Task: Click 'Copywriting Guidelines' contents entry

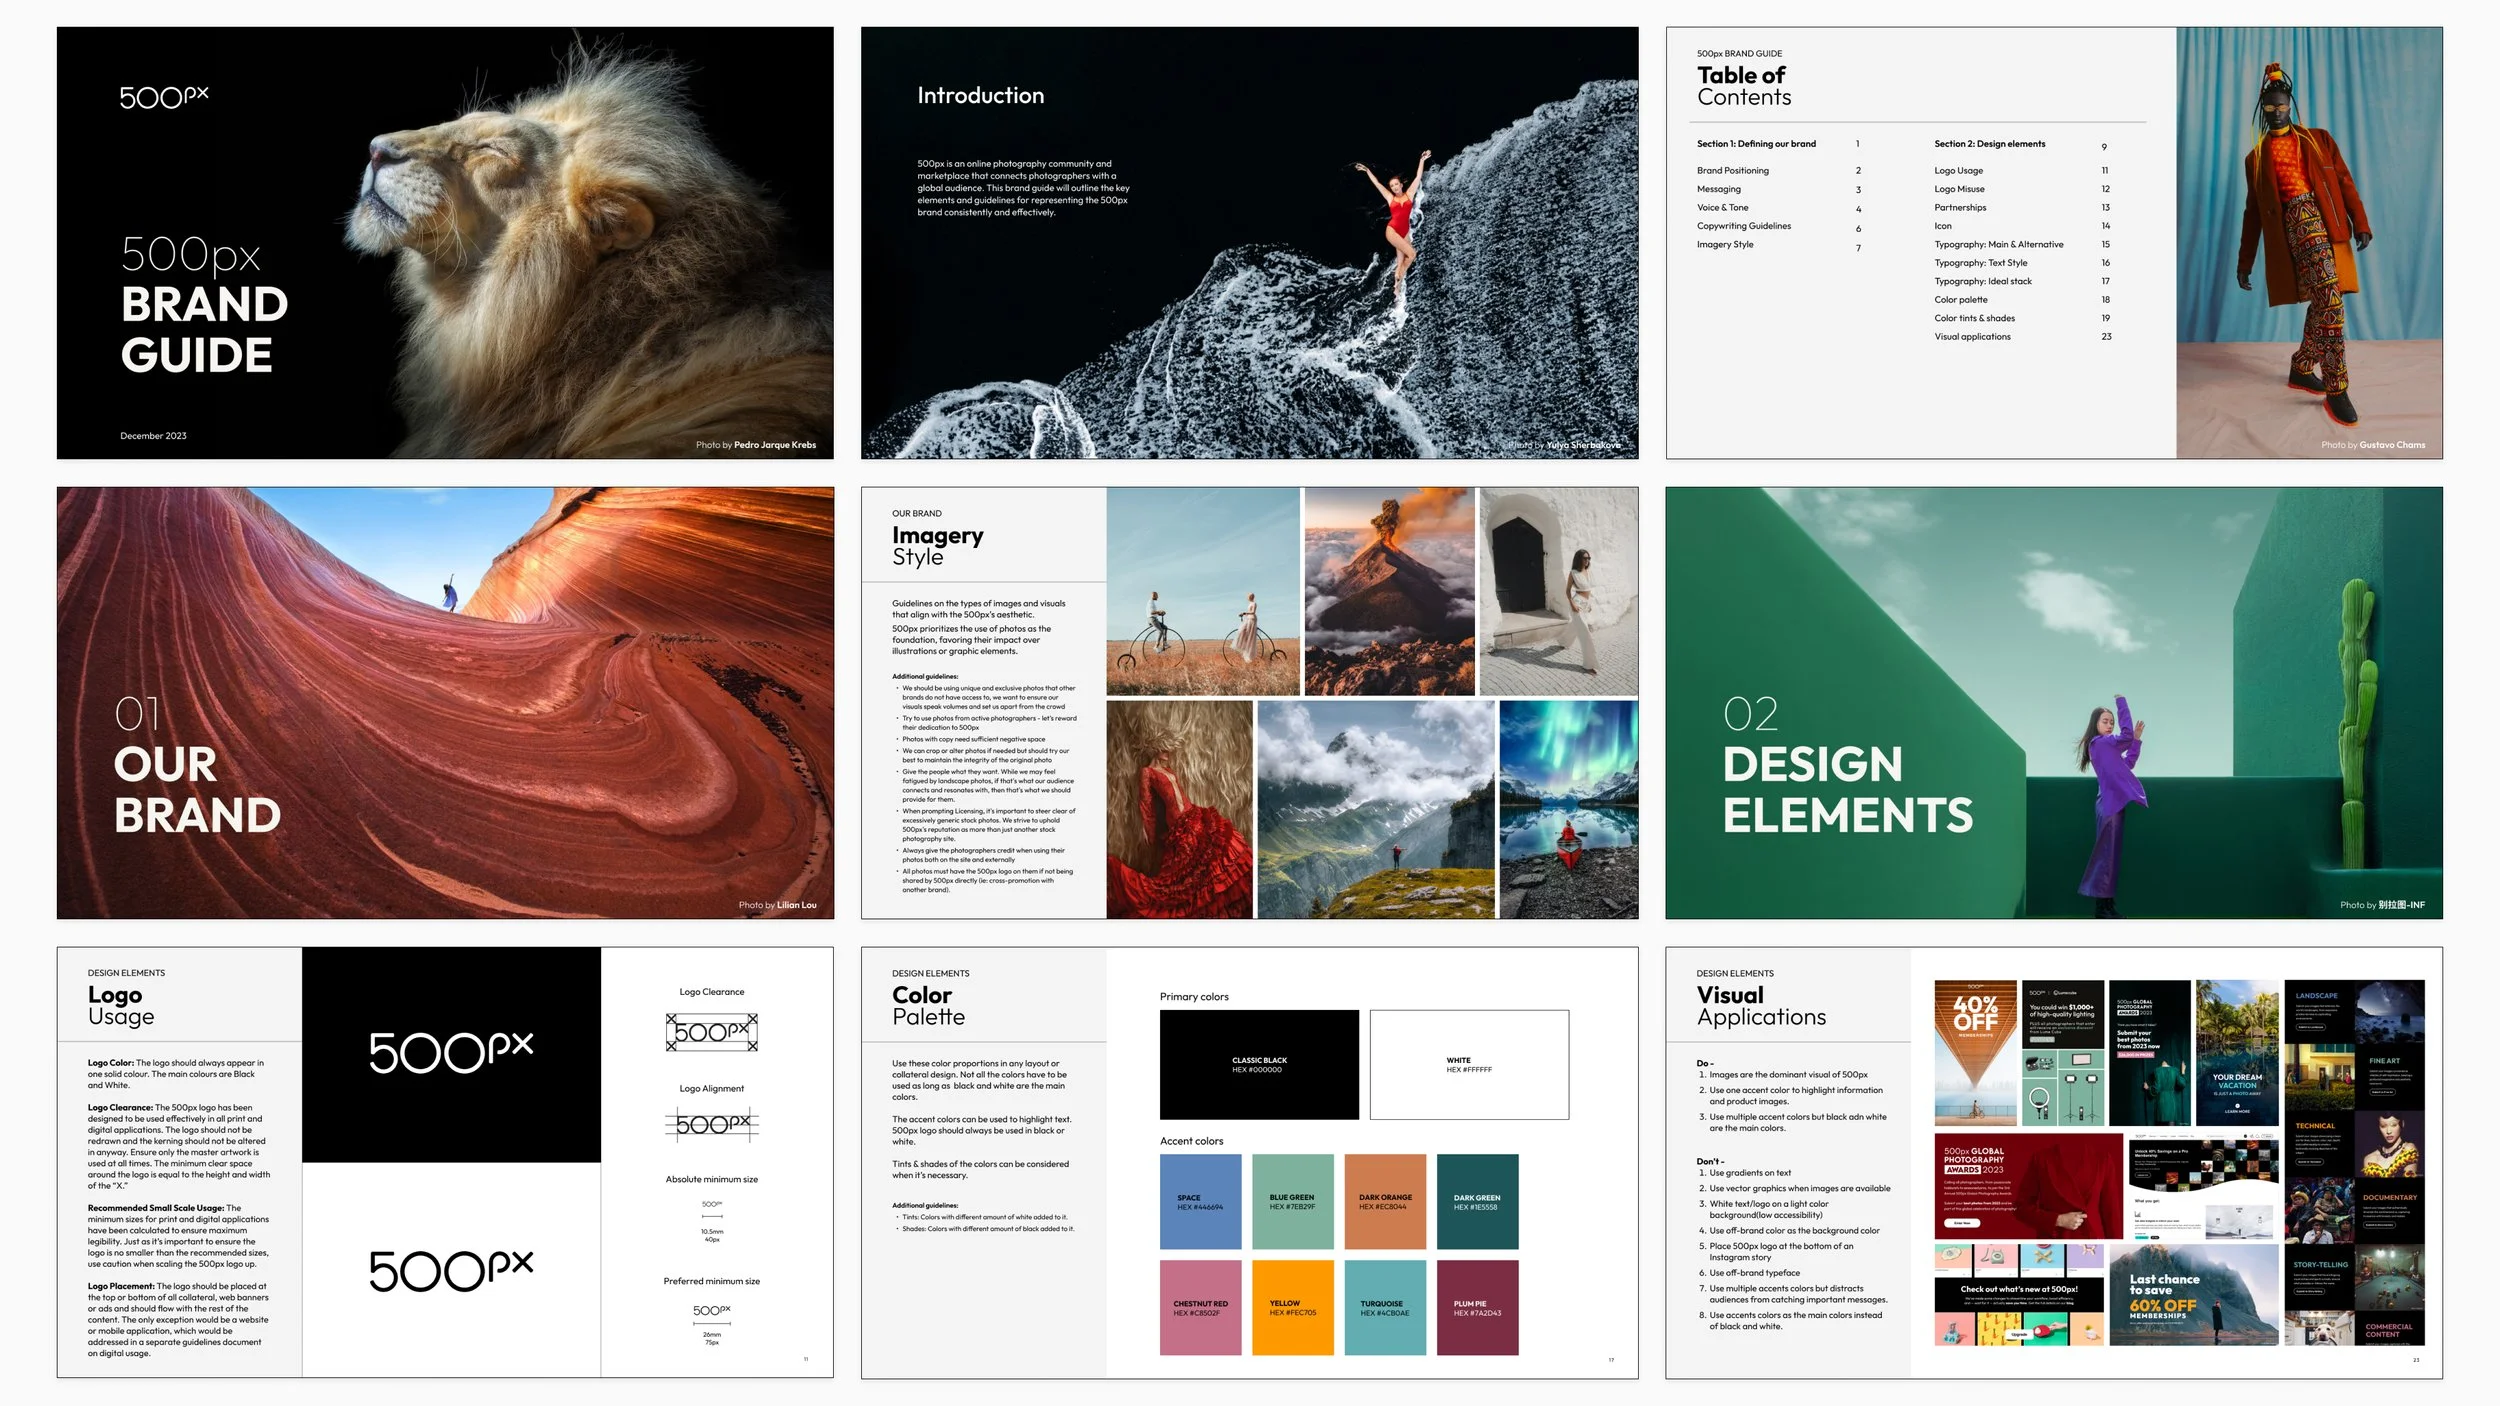Action: [1743, 226]
